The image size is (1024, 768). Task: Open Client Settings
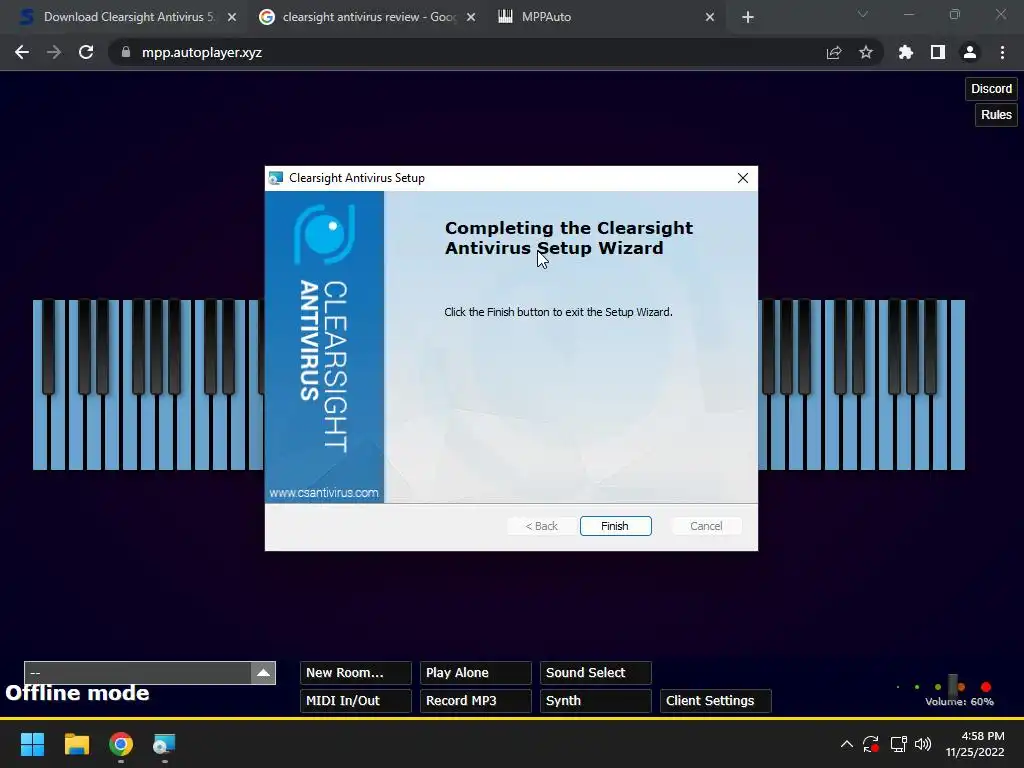point(716,701)
